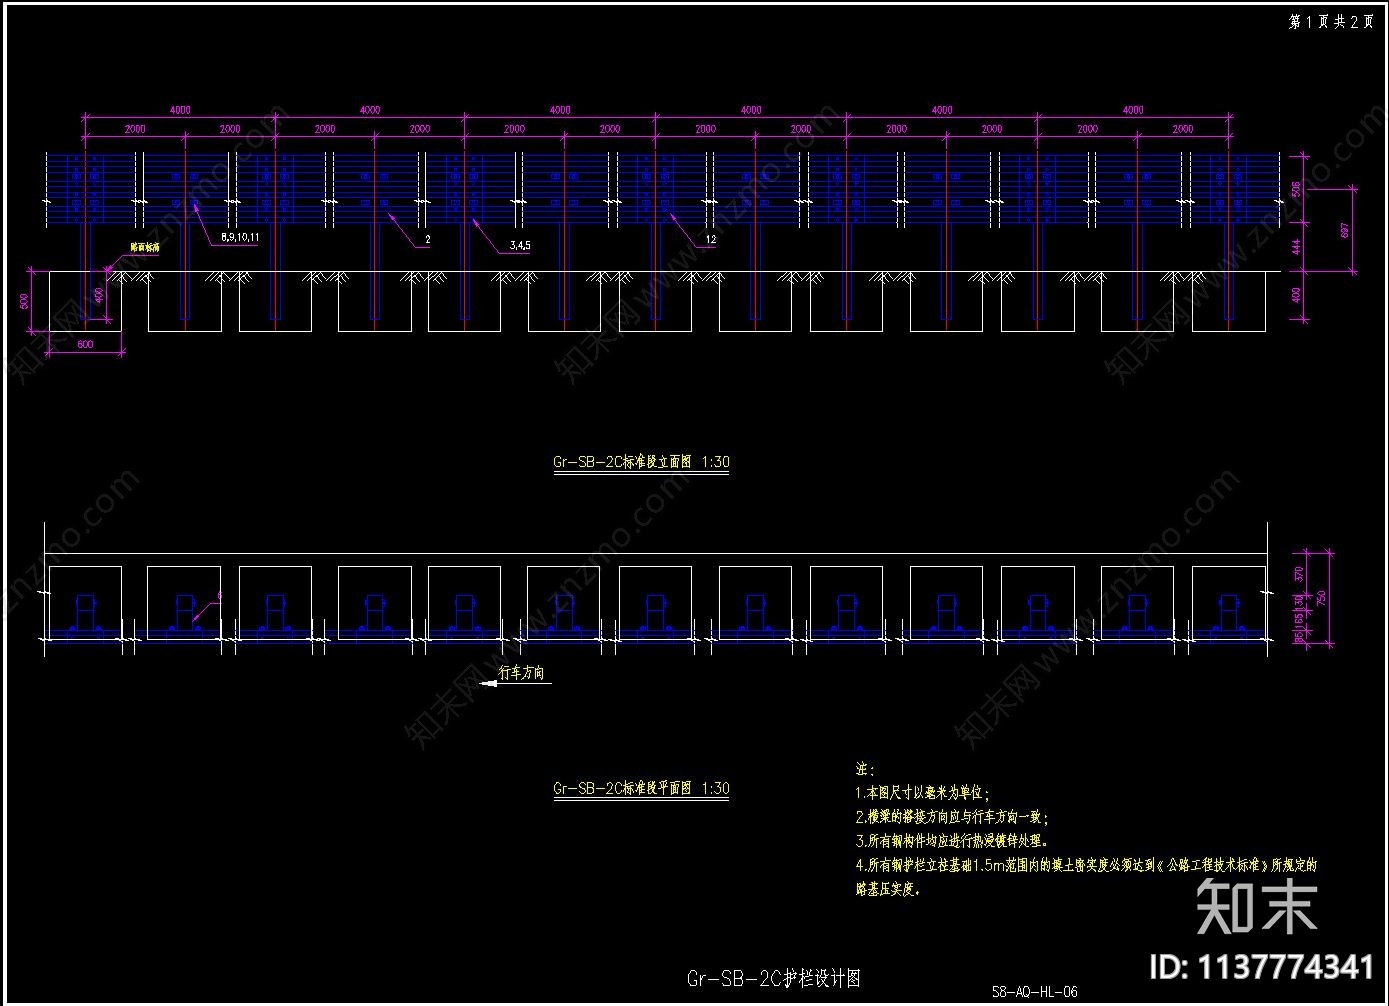Click the '行车方向' direction label
The height and width of the screenshot is (1006, 1389).
[521, 673]
